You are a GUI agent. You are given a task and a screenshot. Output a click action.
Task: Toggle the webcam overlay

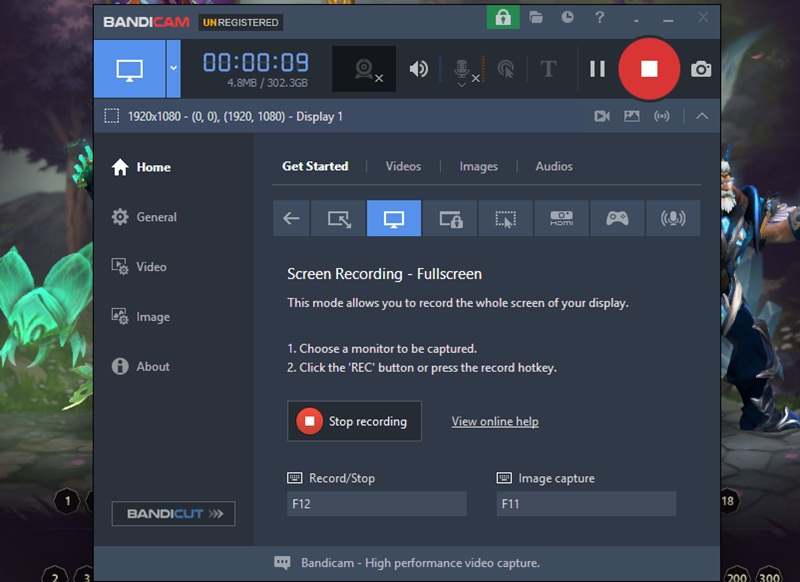[x=364, y=69]
